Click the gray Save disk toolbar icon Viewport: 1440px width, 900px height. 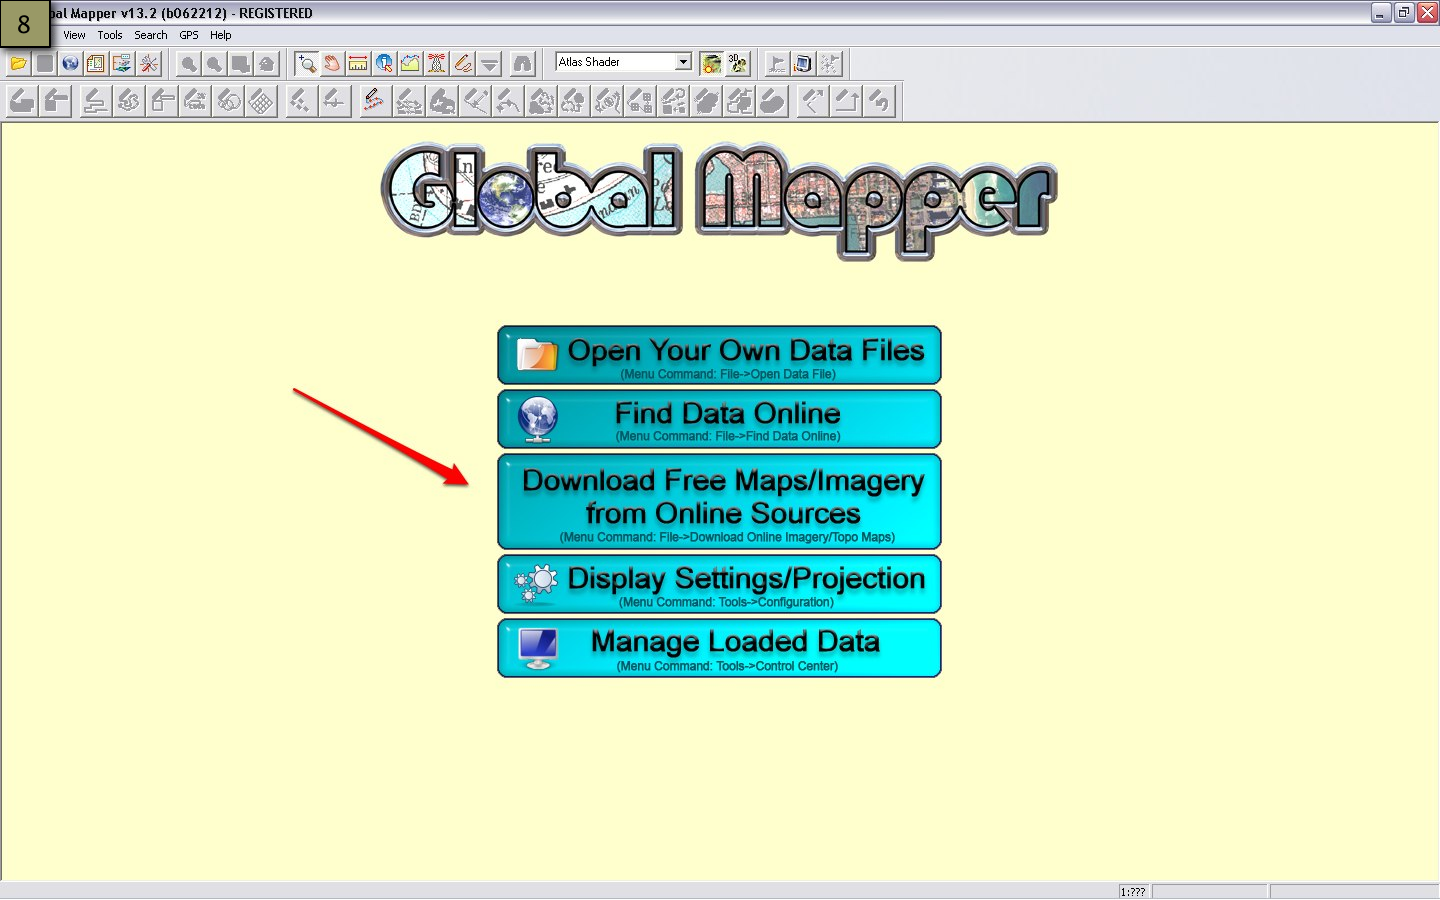click(x=44, y=64)
